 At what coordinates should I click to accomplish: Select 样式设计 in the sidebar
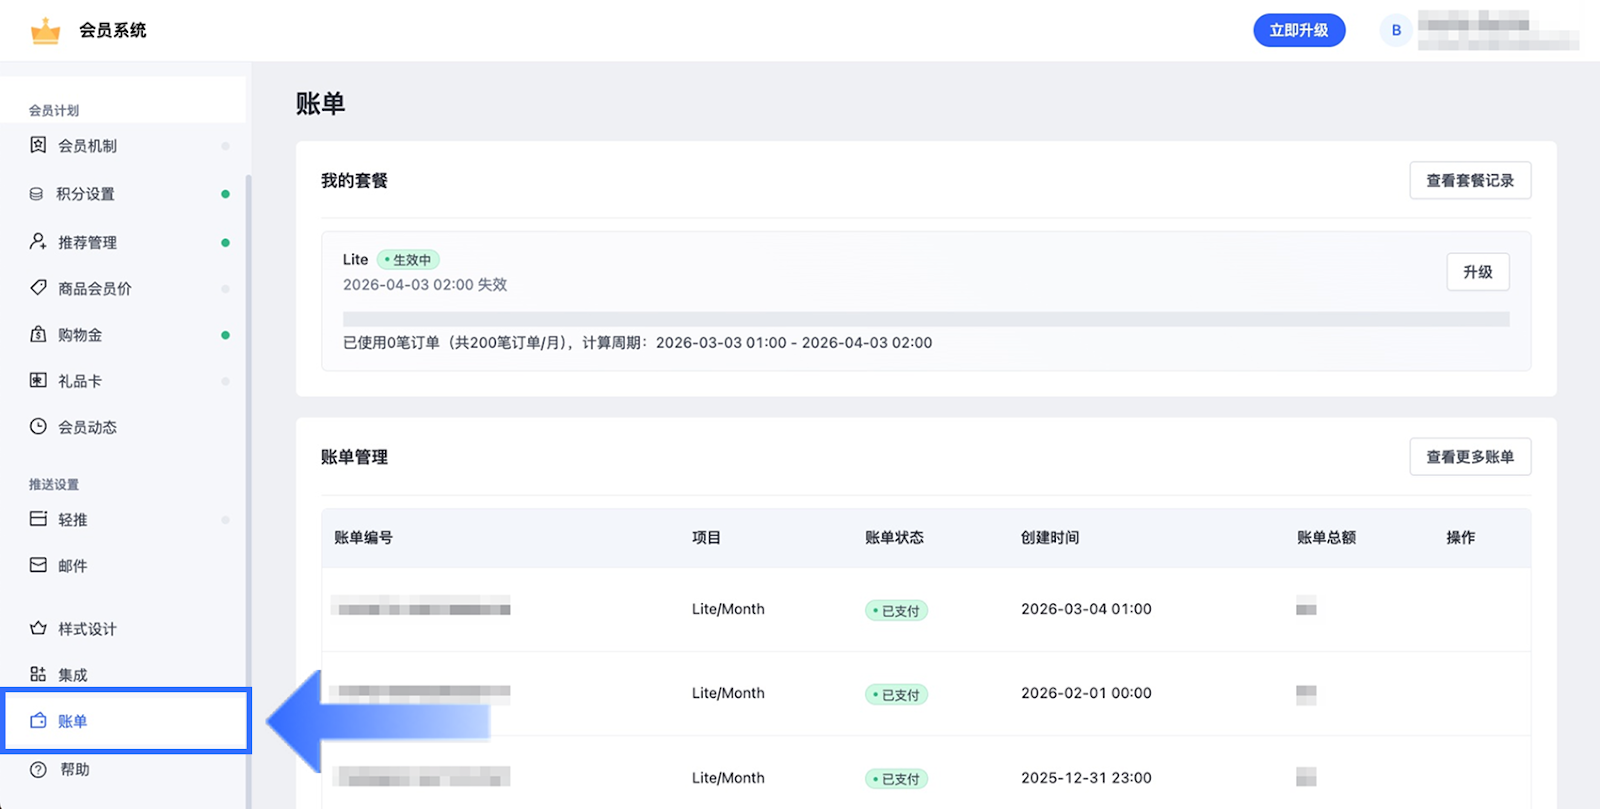[86, 629]
